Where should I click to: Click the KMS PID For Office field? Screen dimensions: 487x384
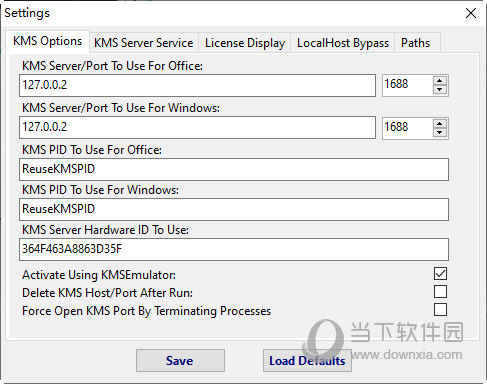[x=234, y=169]
